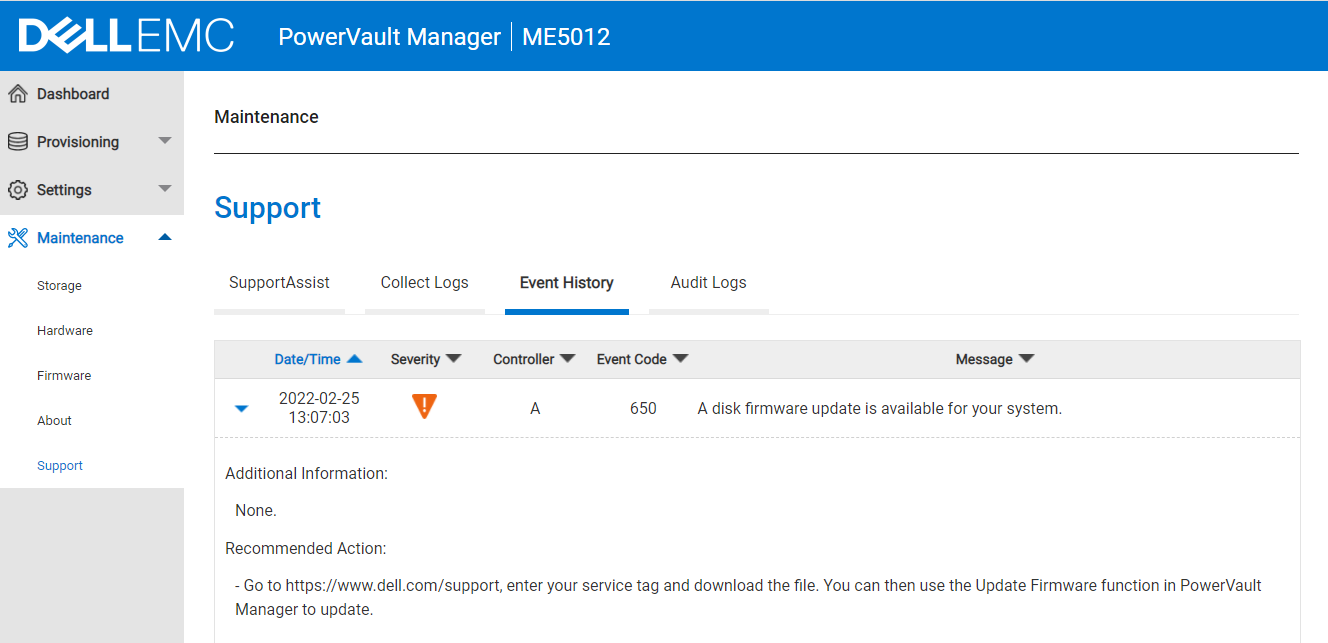Click the Settings sidebar label

(x=64, y=190)
